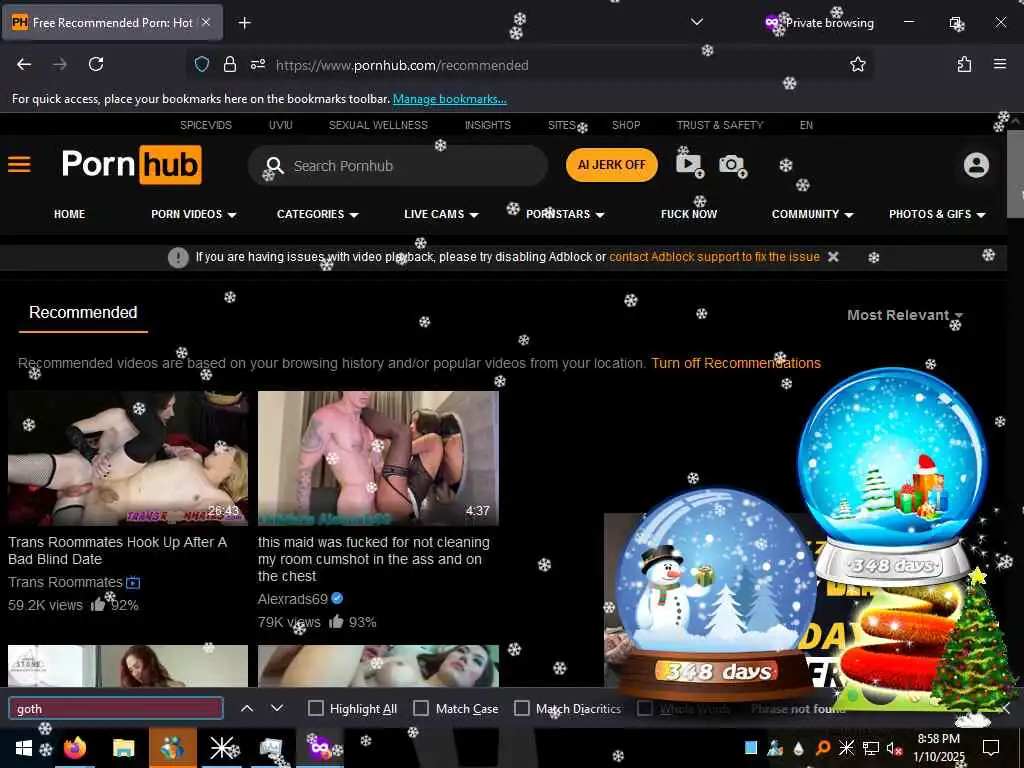The width and height of the screenshot is (1024, 768).
Task: Expand the CATEGORIES dropdown
Action: pos(317,214)
